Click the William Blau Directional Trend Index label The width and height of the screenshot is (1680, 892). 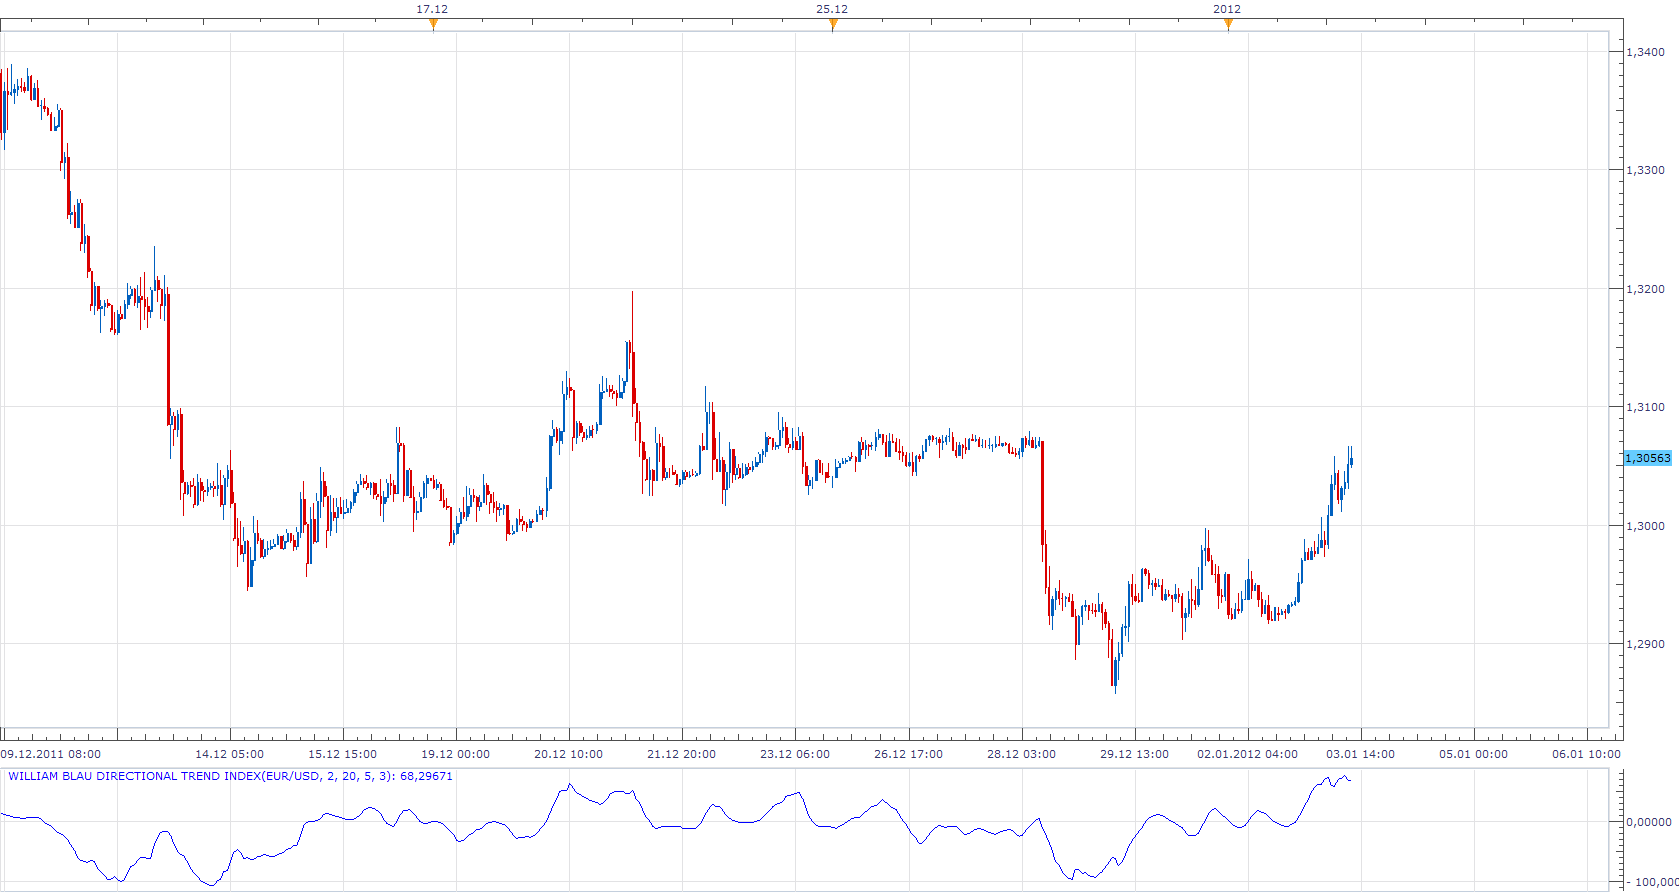pos(230,776)
